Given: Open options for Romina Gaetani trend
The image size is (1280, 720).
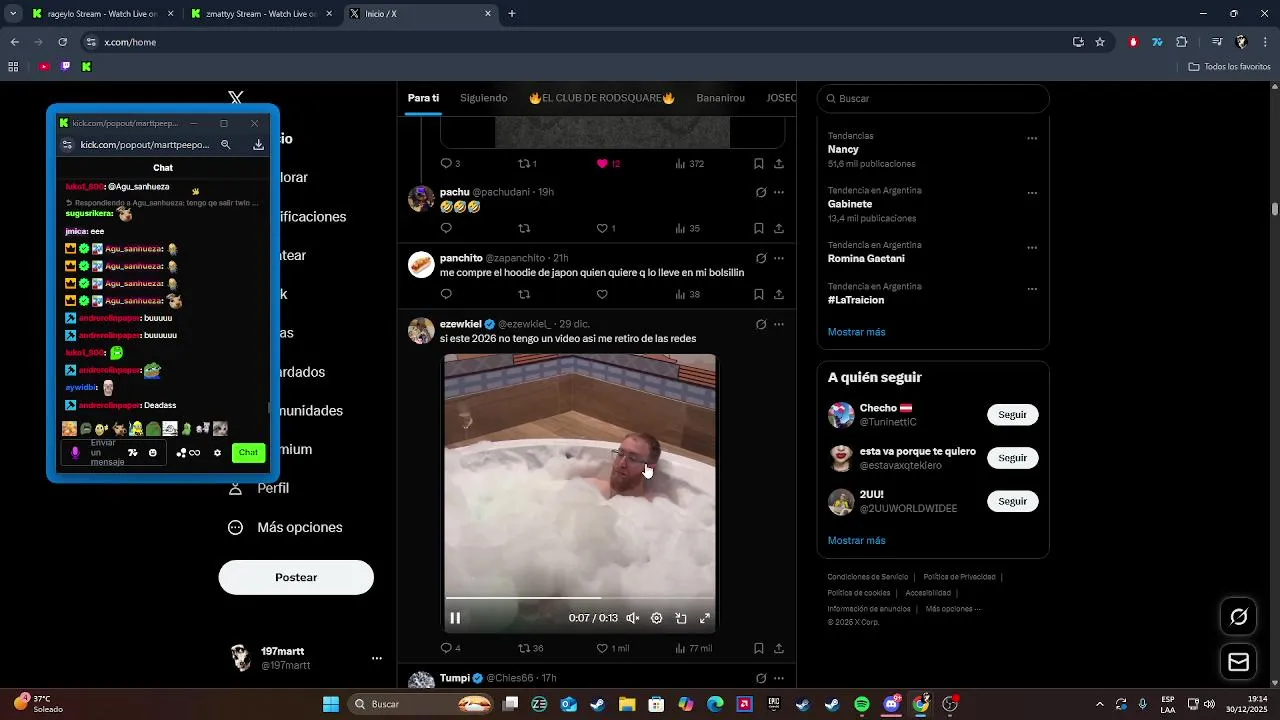Looking at the screenshot, I should tap(1032, 247).
